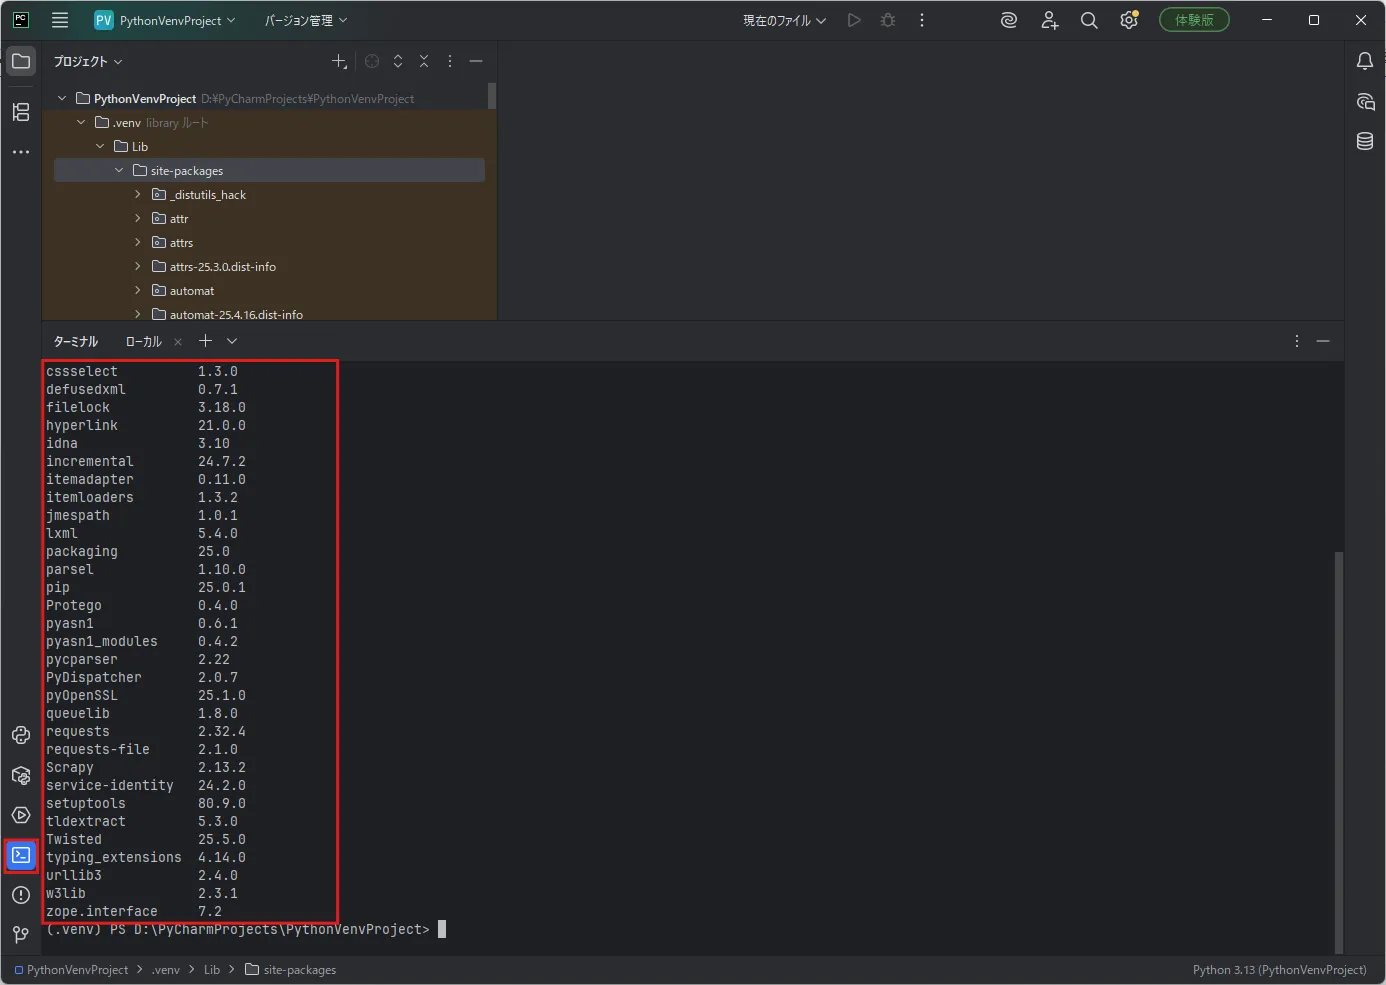Screen dimensions: 1386x985
Task: Open the Python Console tool window
Action: (x=21, y=735)
